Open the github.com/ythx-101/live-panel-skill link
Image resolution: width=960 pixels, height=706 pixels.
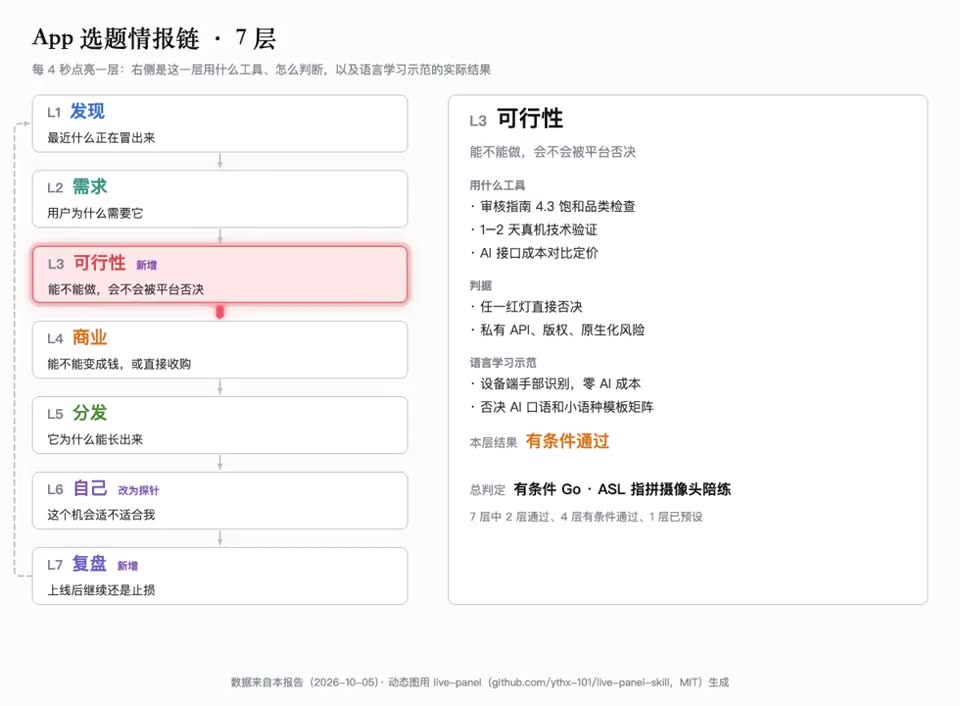[x=580, y=682]
